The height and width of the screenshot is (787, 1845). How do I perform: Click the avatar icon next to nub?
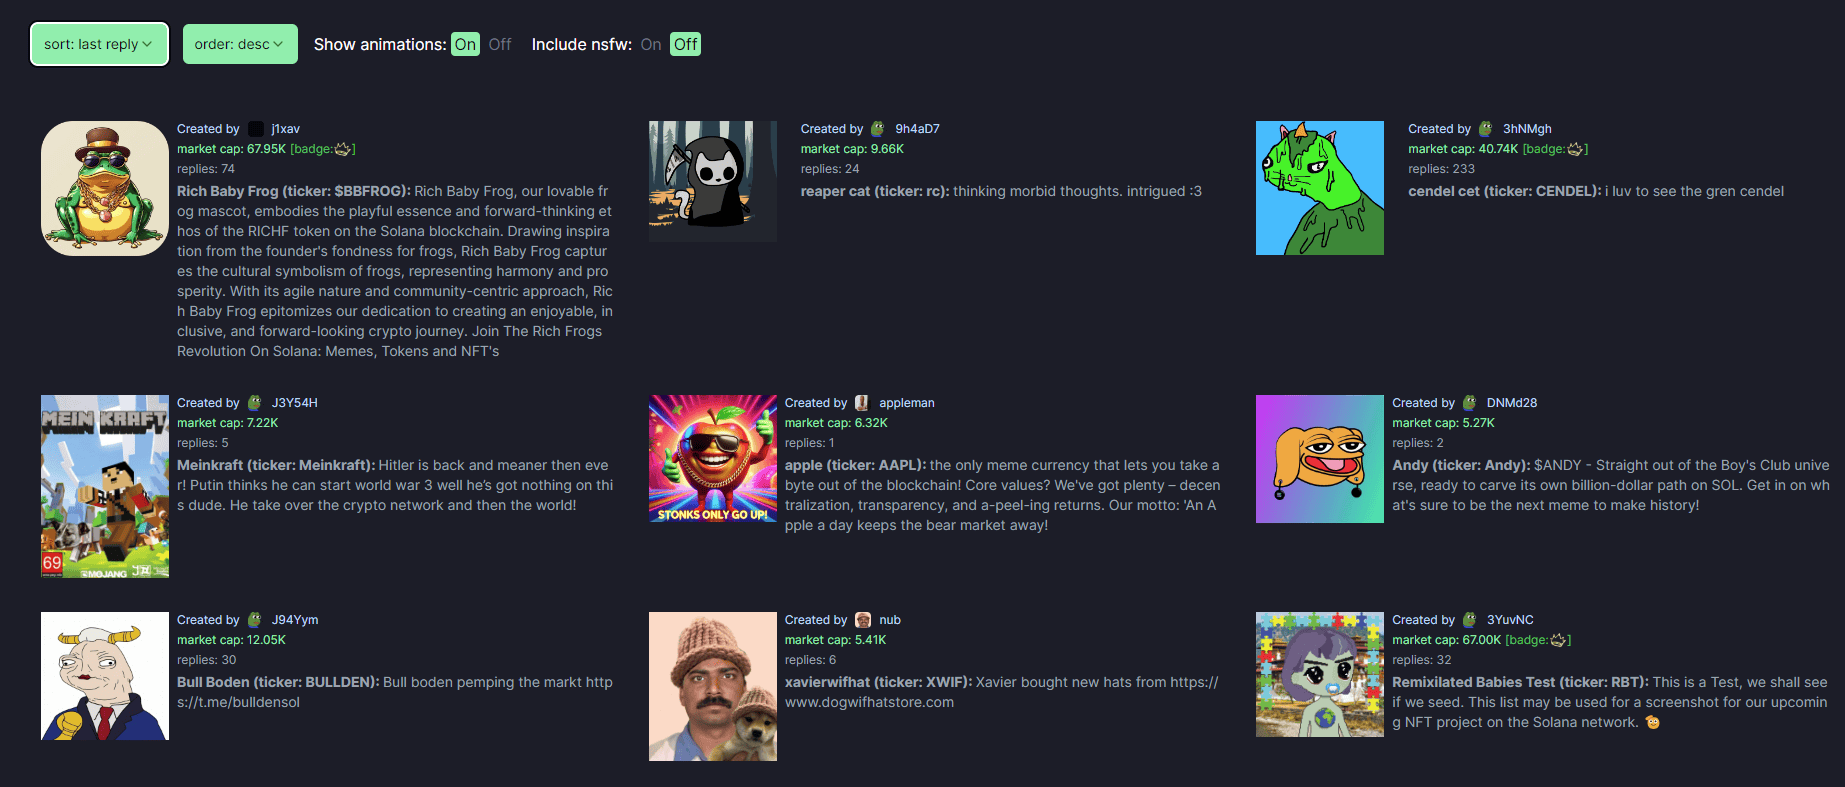[x=863, y=620]
